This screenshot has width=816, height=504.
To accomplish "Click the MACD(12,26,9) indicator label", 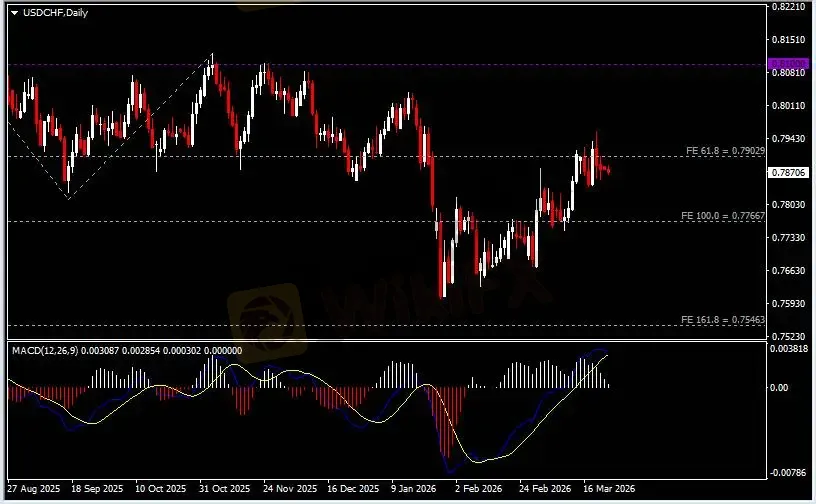I will (50, 350).
